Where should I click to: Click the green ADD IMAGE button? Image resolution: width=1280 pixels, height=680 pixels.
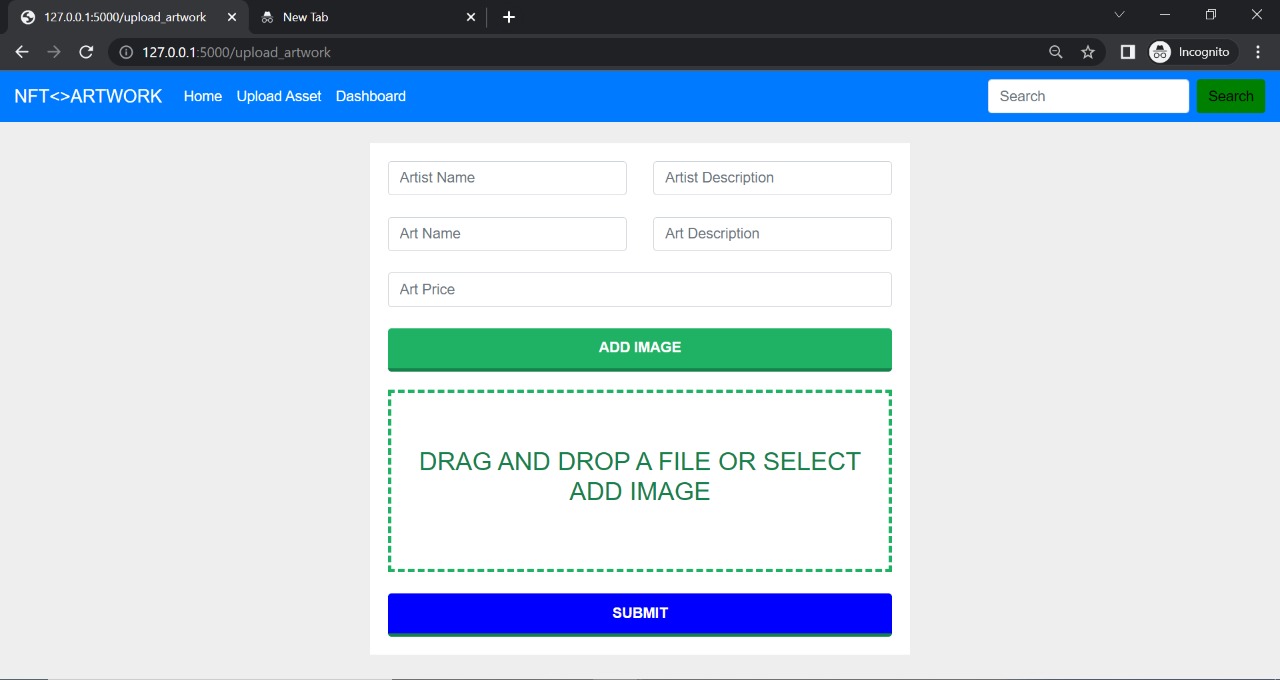640,349
